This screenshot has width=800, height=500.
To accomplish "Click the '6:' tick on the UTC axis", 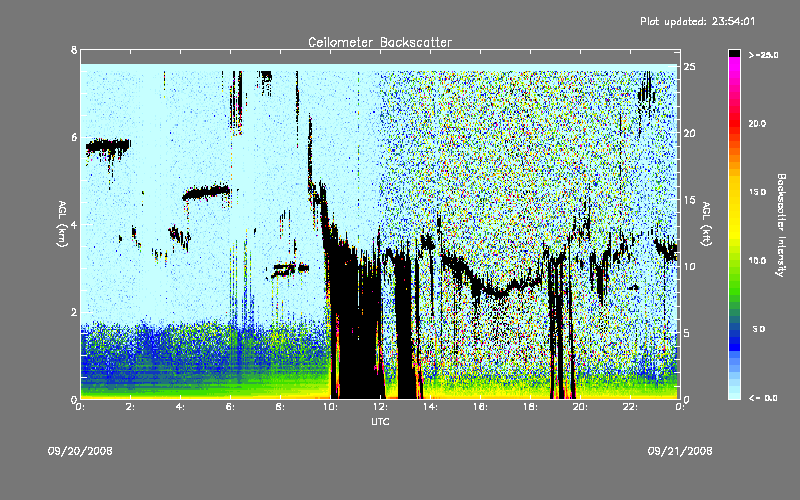I will point(231,407).
